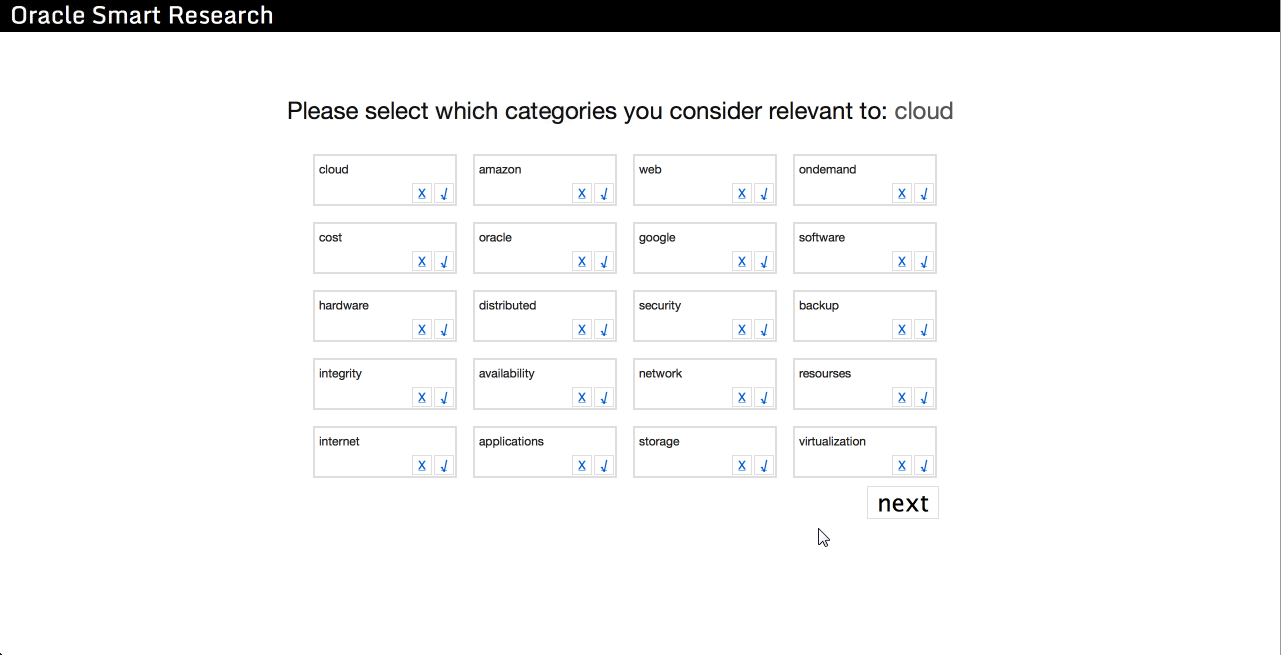Click the checkmark for web category
The image size is (1281, 655).
click(764, 194)
